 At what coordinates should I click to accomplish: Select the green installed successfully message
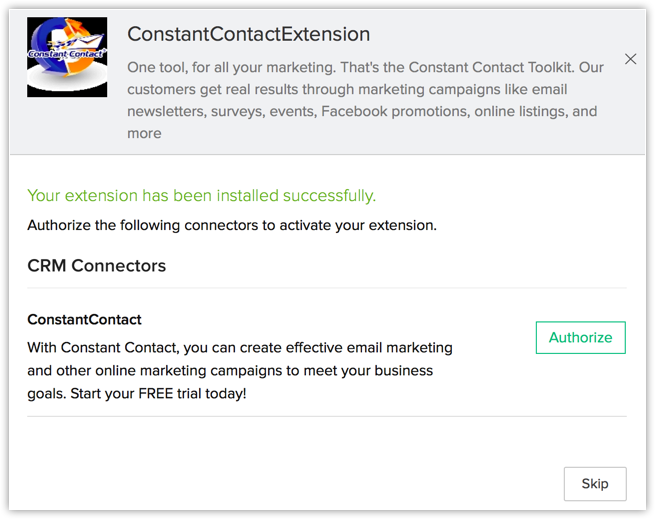tap(201, 195)
